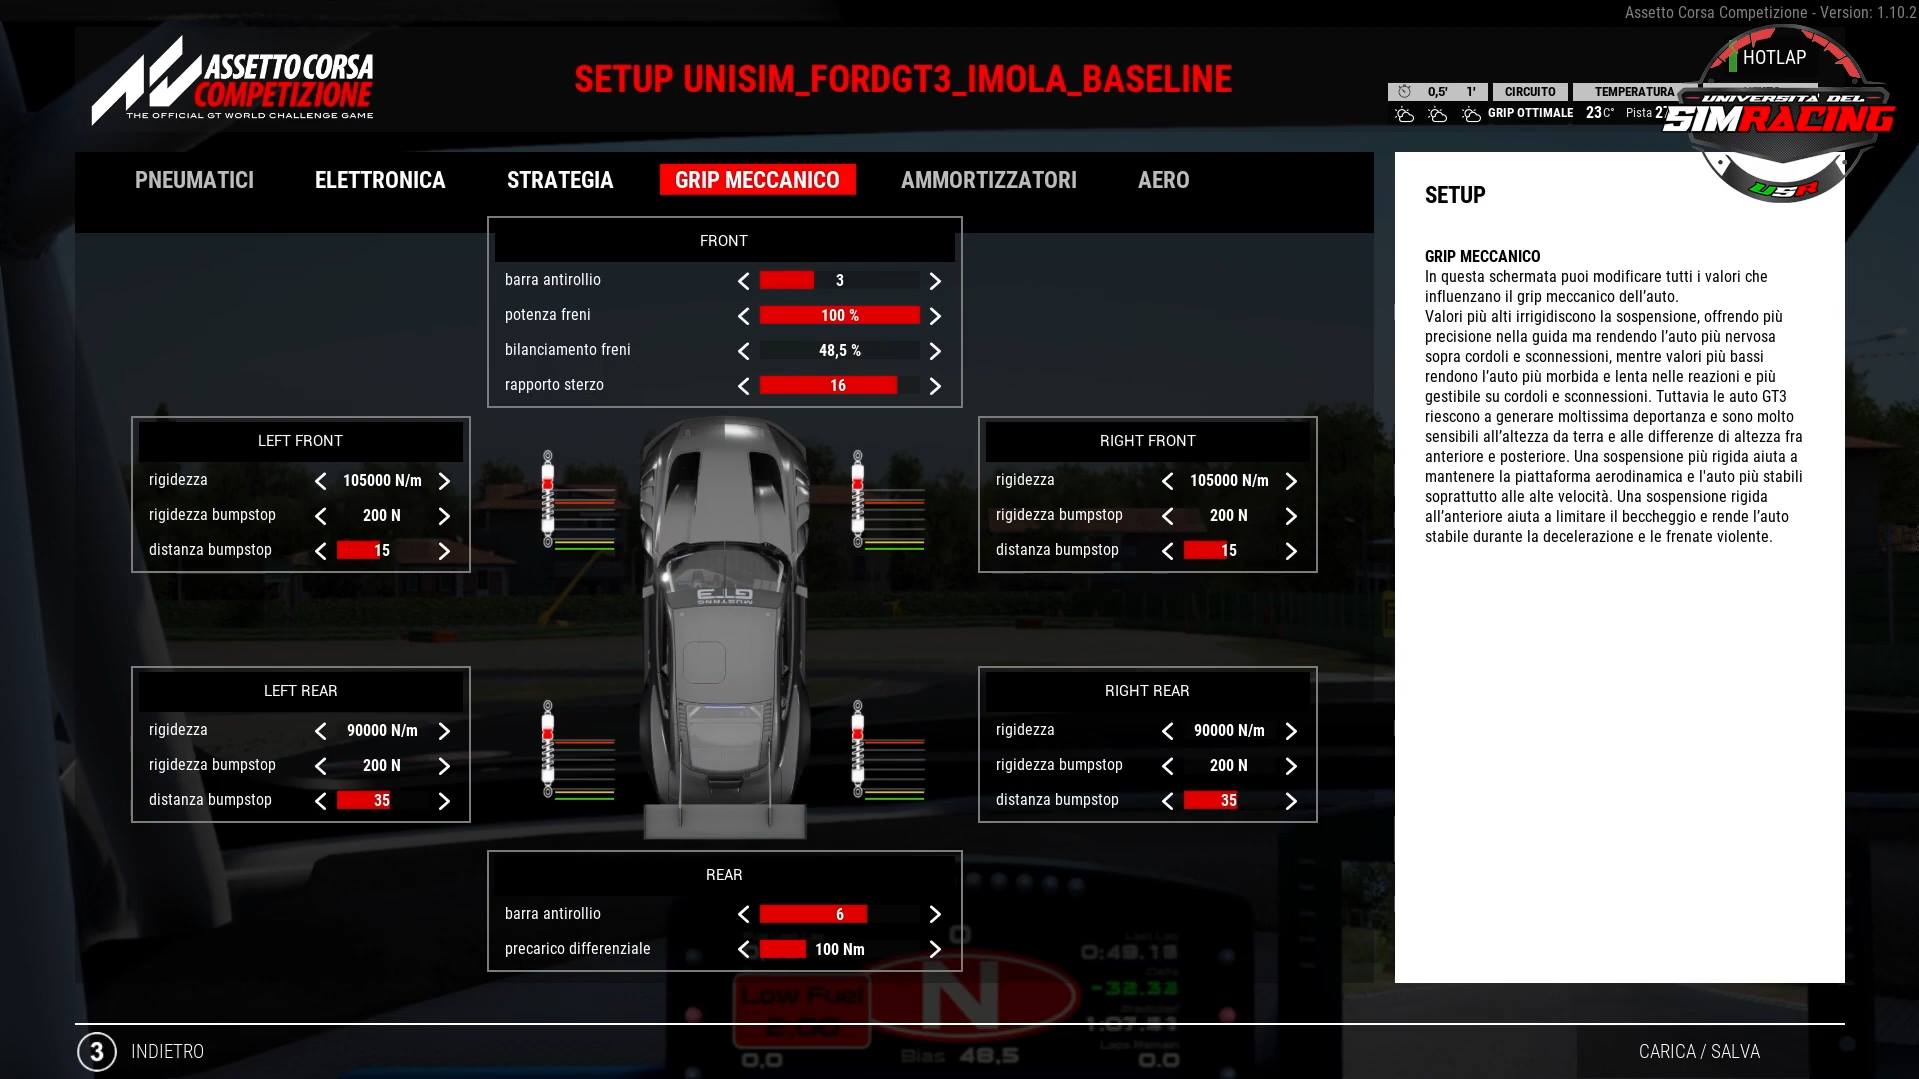Select the Elettronica tab
Image resolution: width=1919 pixels, height=1079 pixels.
coord(380,180)
